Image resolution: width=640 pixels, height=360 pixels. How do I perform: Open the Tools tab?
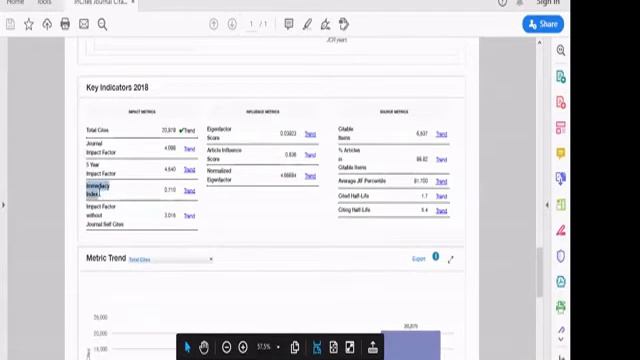(44, 2)
